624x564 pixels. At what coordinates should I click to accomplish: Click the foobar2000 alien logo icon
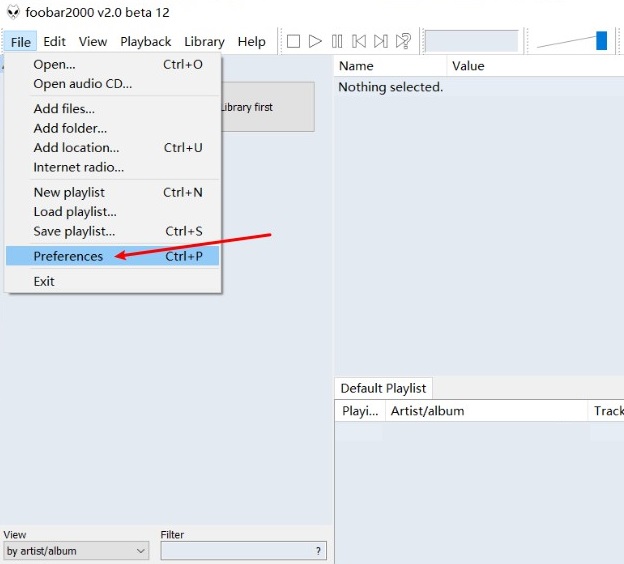pyautogui.click(x=13, y=12)
